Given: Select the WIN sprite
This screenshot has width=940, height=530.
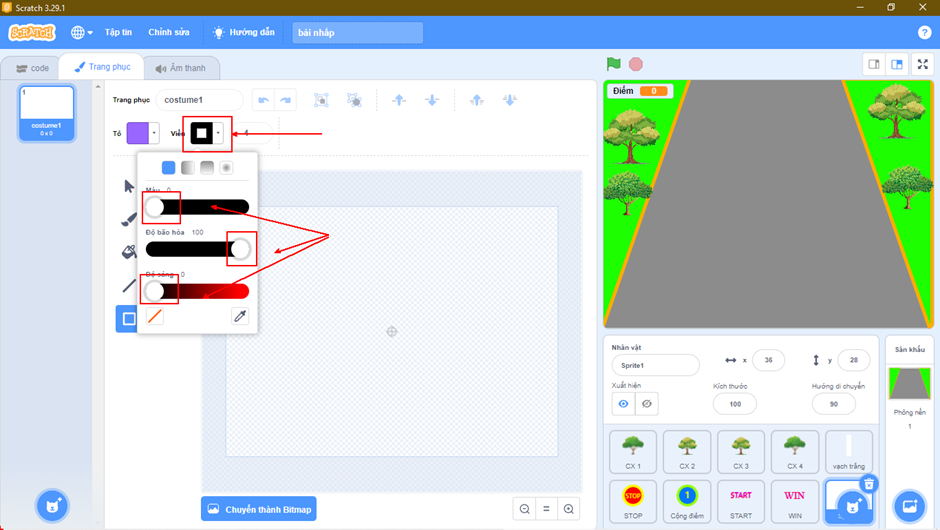Looking at the screenshot, I should click(795, 501).
